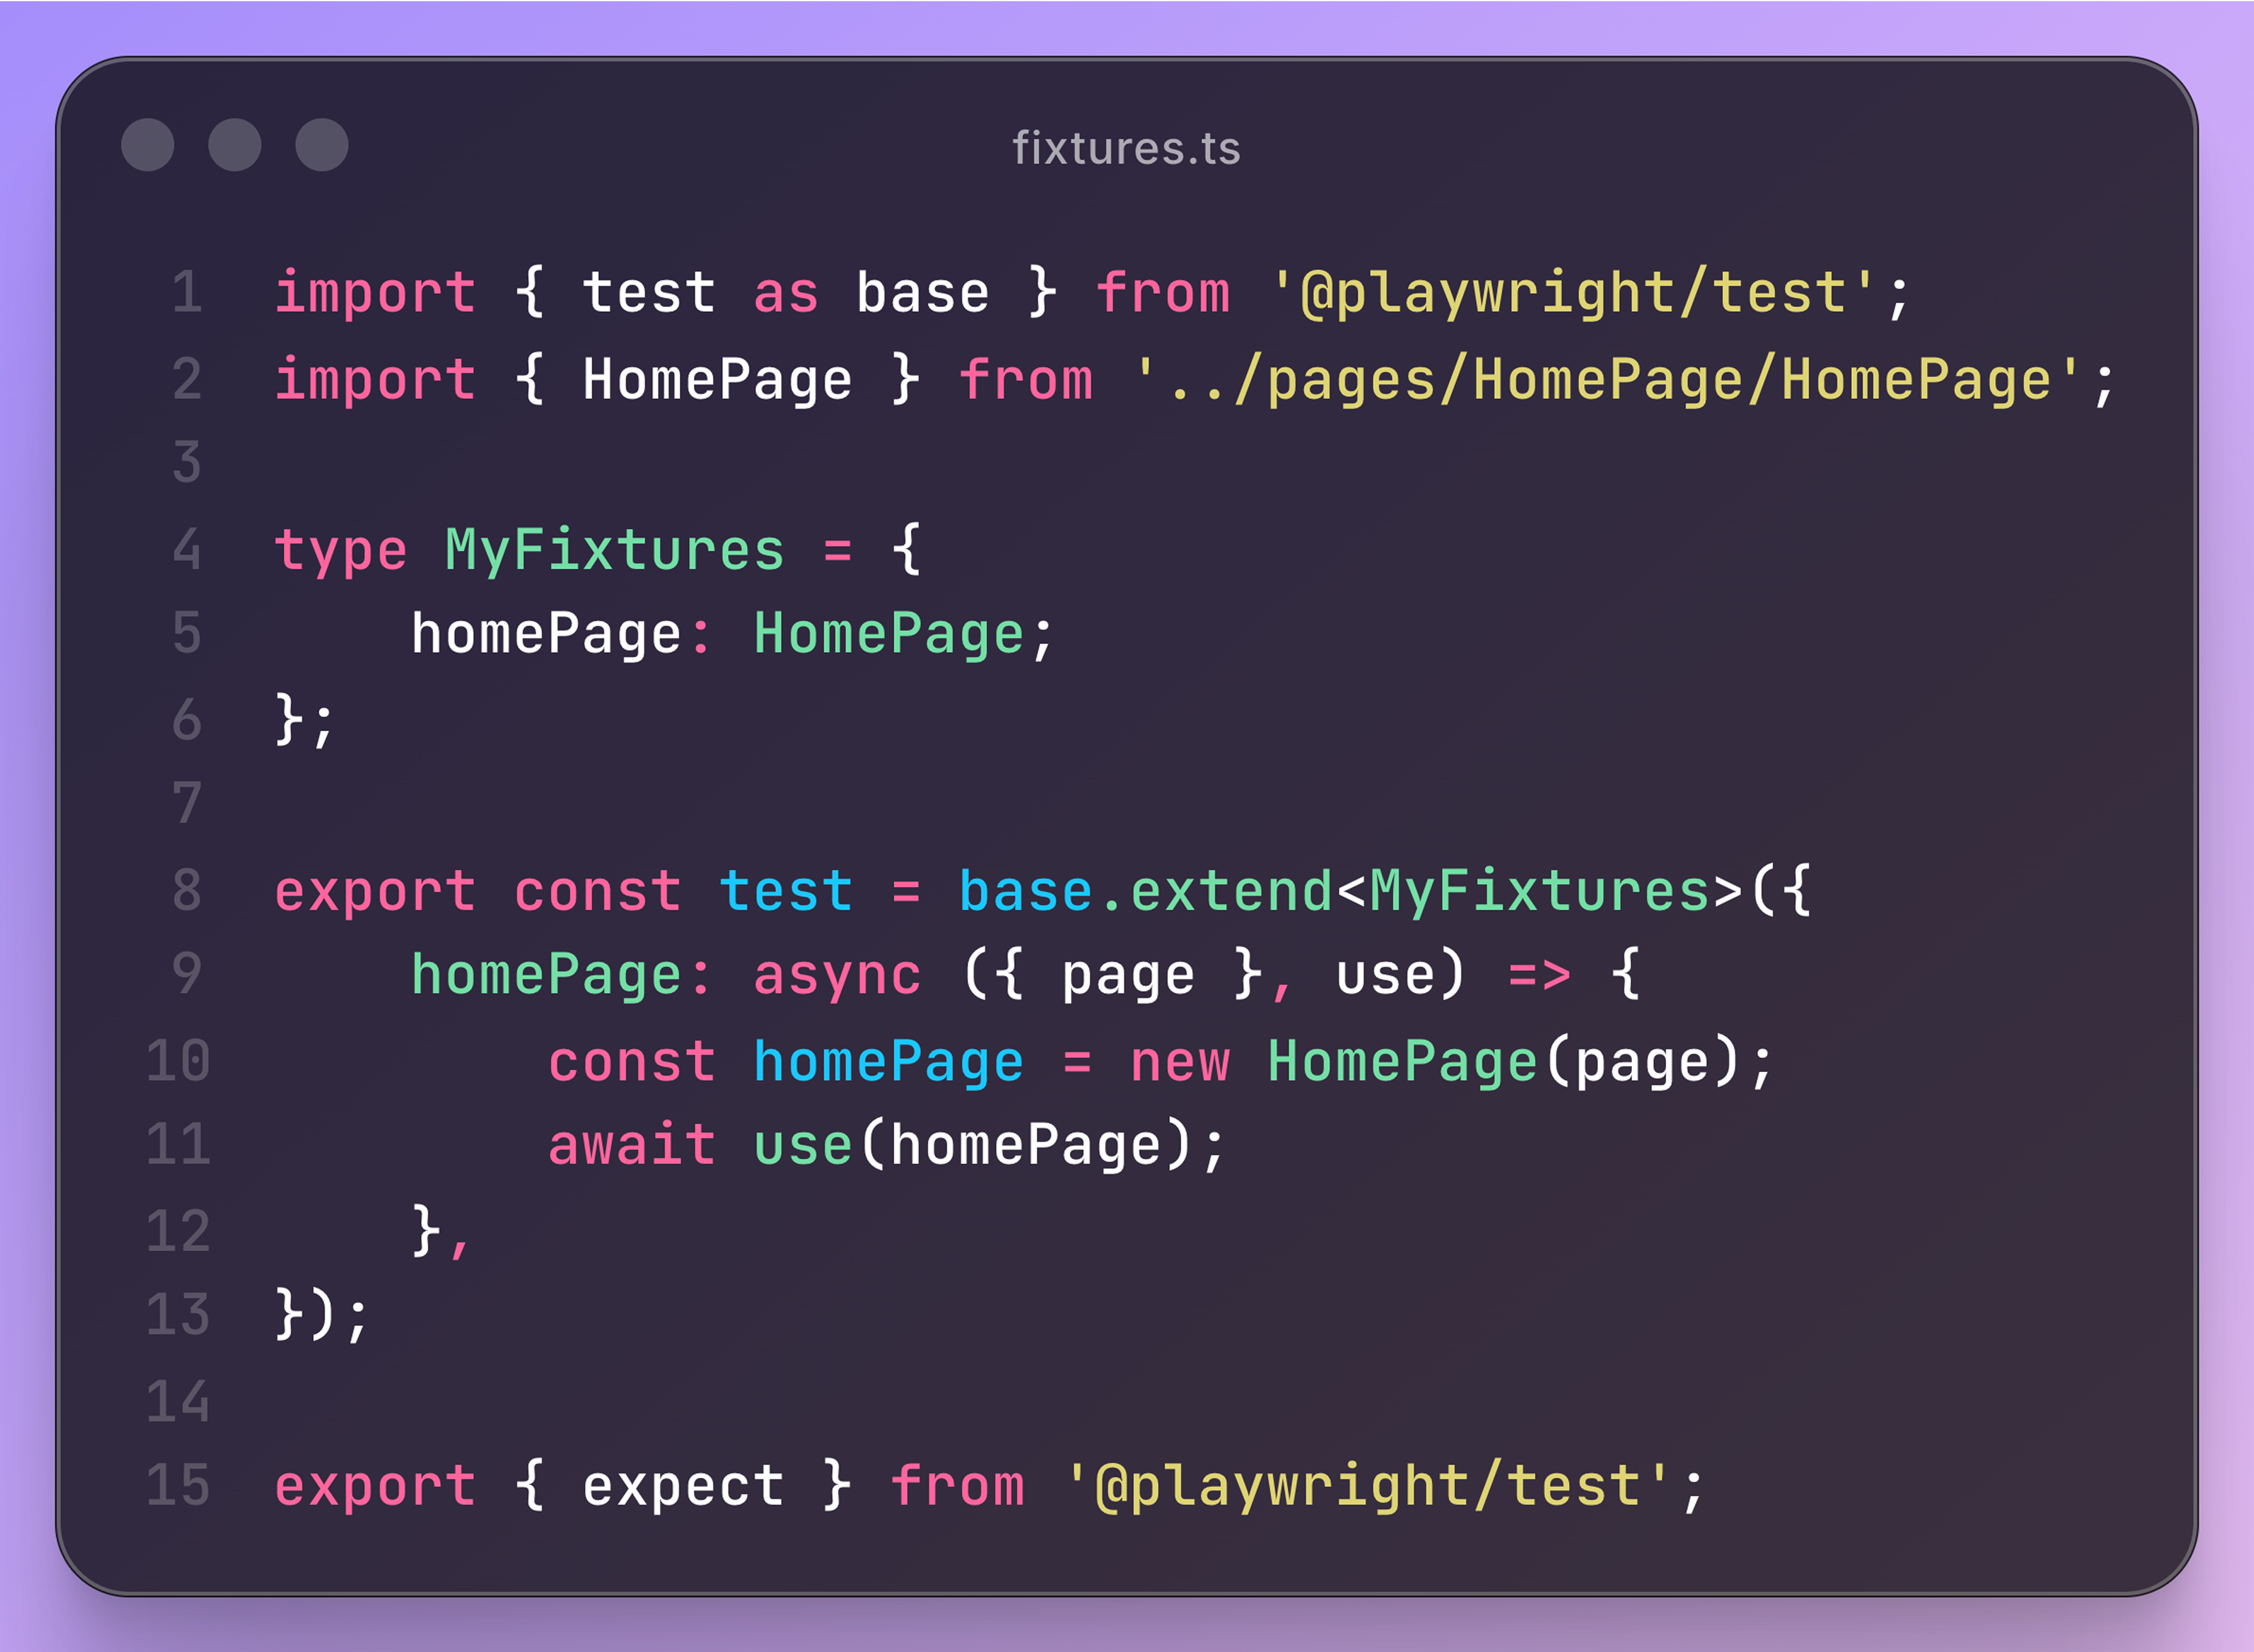Image resolution: width=2254 pixels, height=1652 pixels.
Task: Click the type keyword on line 4
Action: click(x=341, y=550)
